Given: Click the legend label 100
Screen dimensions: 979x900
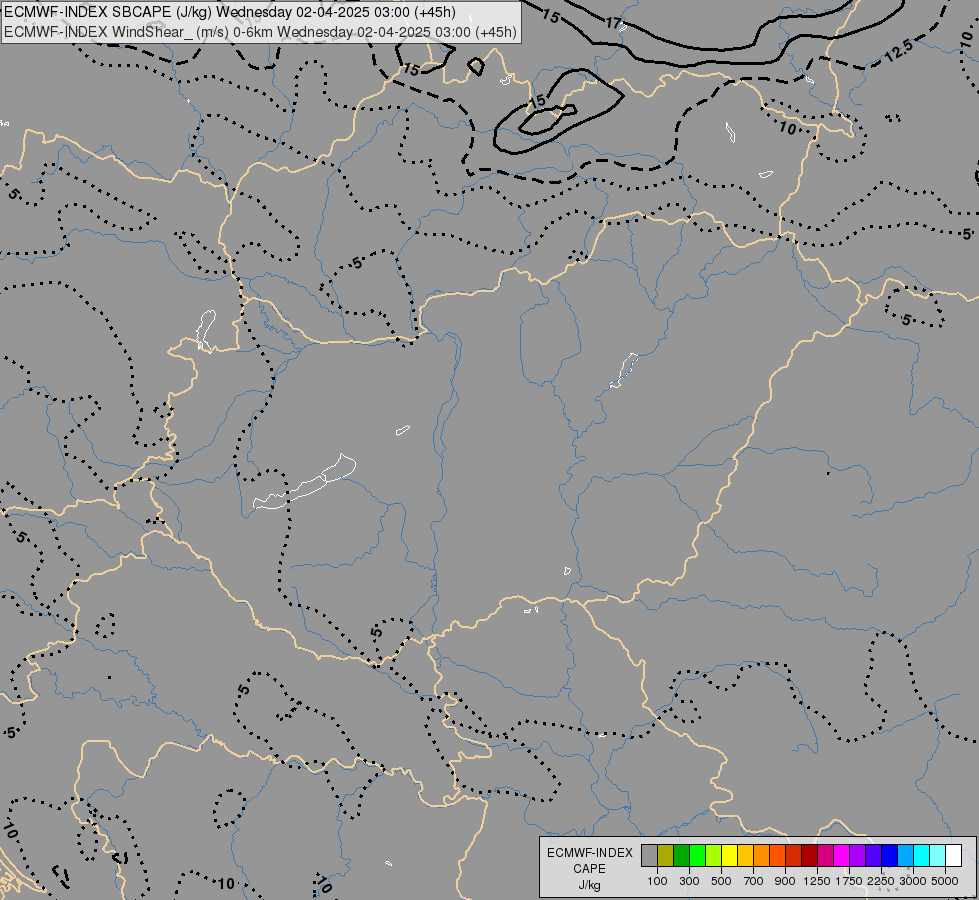Looking at the screenshot, I should pyautogui.click(x=657, y=881).
